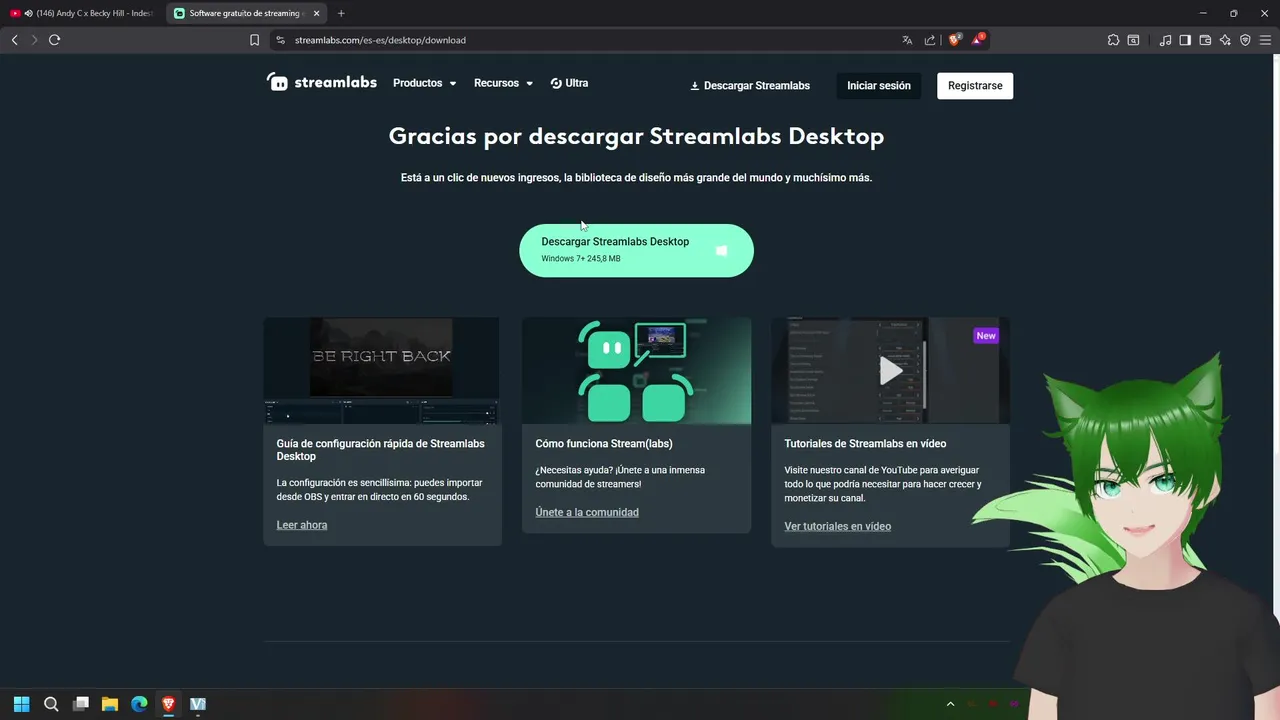Viewport: 1280px width, 720px height.
Task: Close the Software gratuito de streaming tab
Action: coord(316,13)
